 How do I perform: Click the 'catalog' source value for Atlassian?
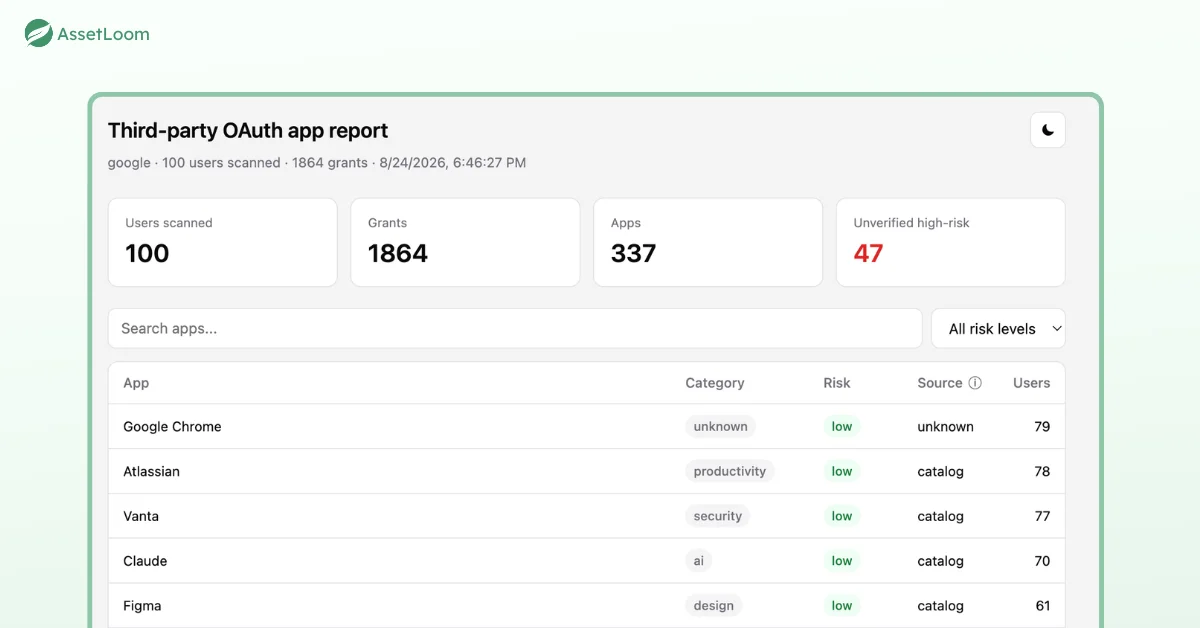[x=940, y=471]
